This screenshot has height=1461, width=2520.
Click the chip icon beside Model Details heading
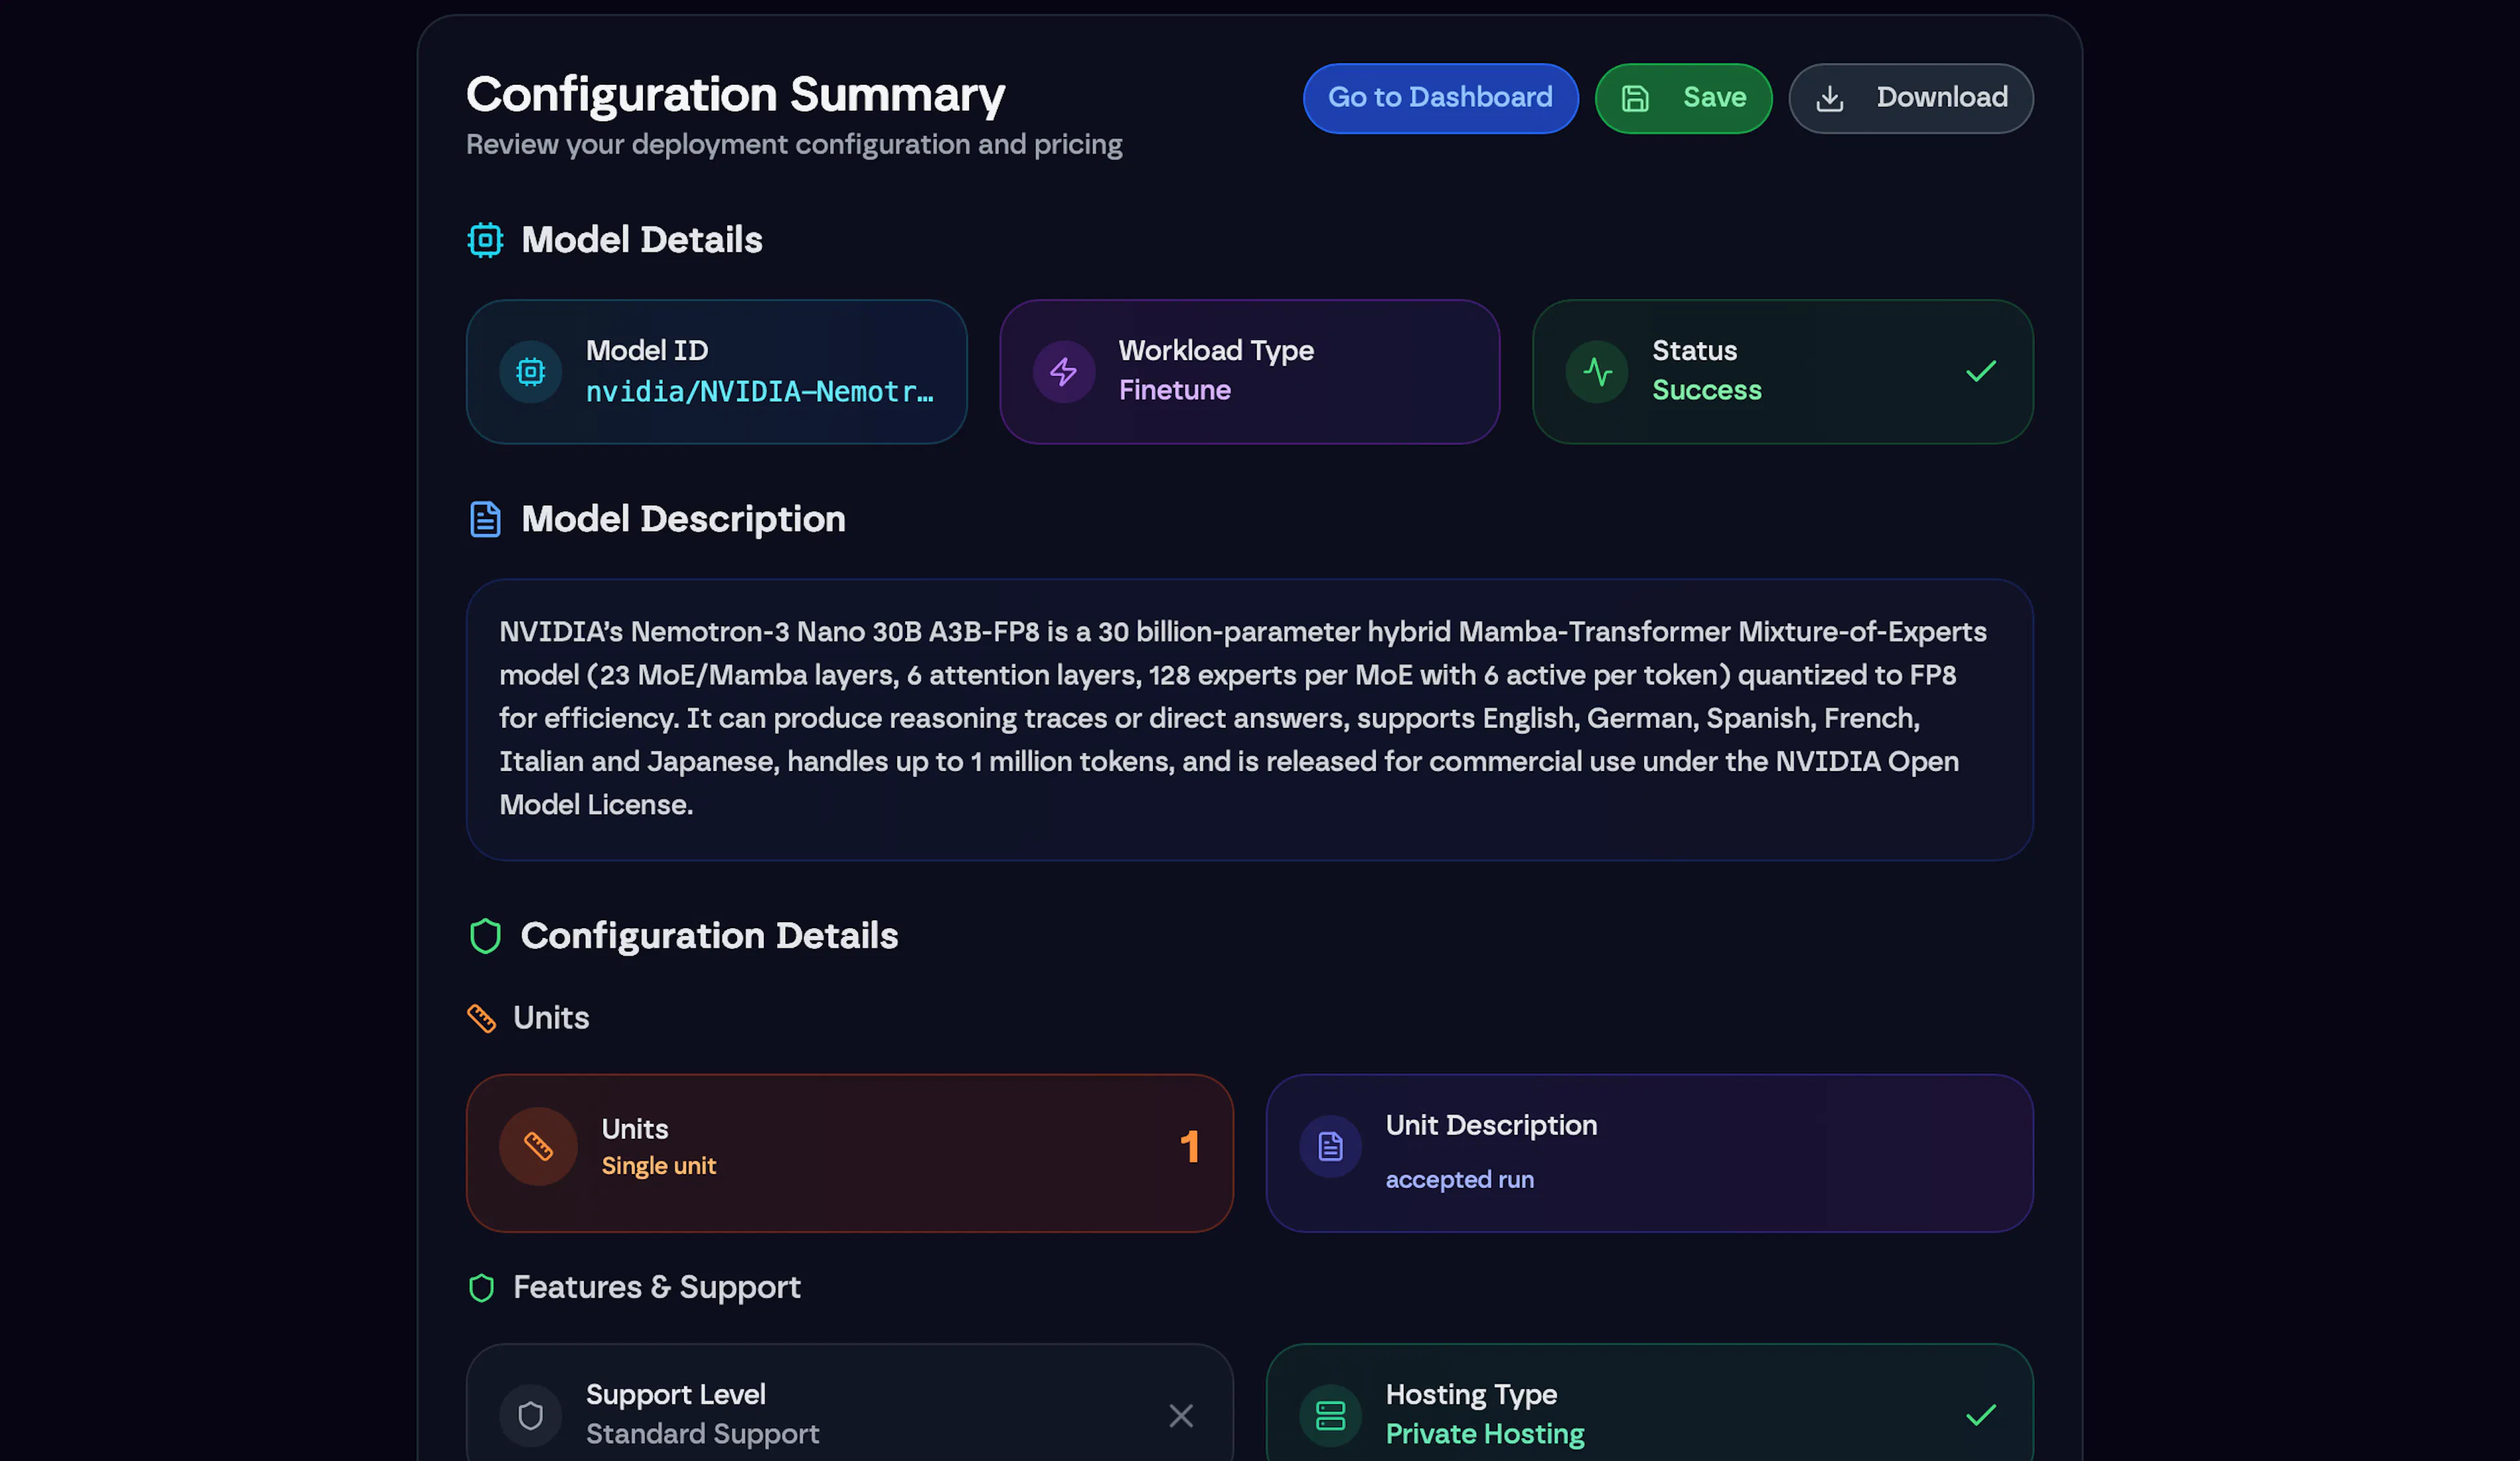point(485,240)
